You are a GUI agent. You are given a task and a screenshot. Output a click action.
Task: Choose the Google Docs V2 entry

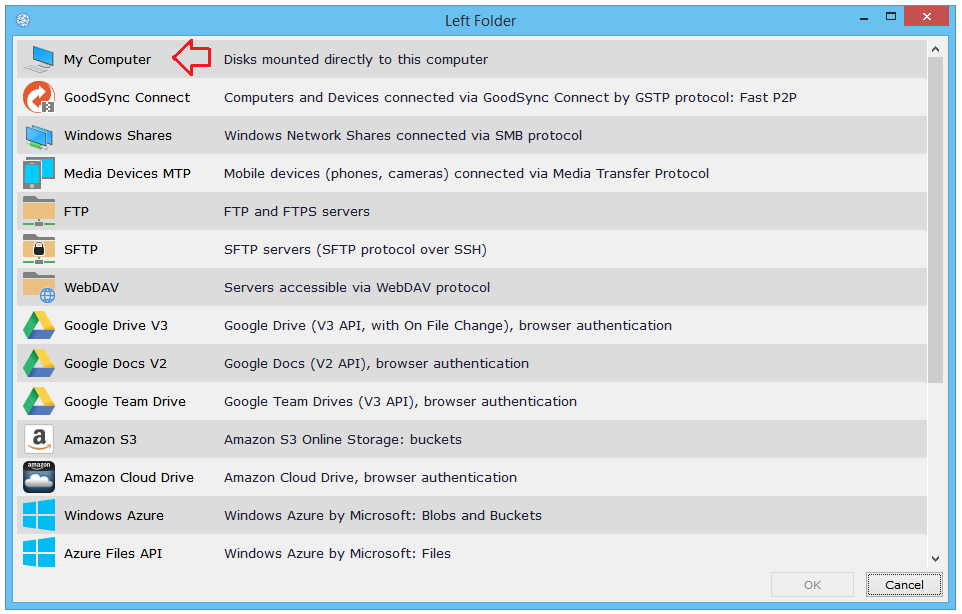point(115,363)
